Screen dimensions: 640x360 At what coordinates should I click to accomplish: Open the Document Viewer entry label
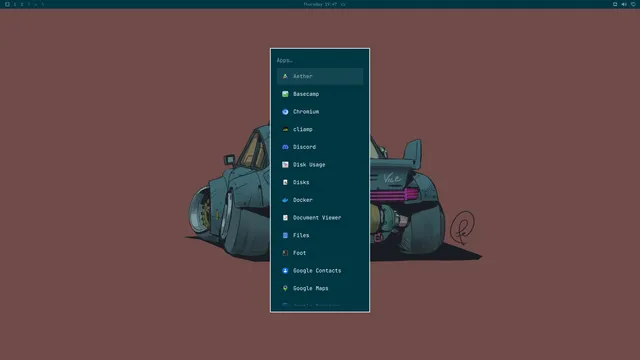click(317, 218)
